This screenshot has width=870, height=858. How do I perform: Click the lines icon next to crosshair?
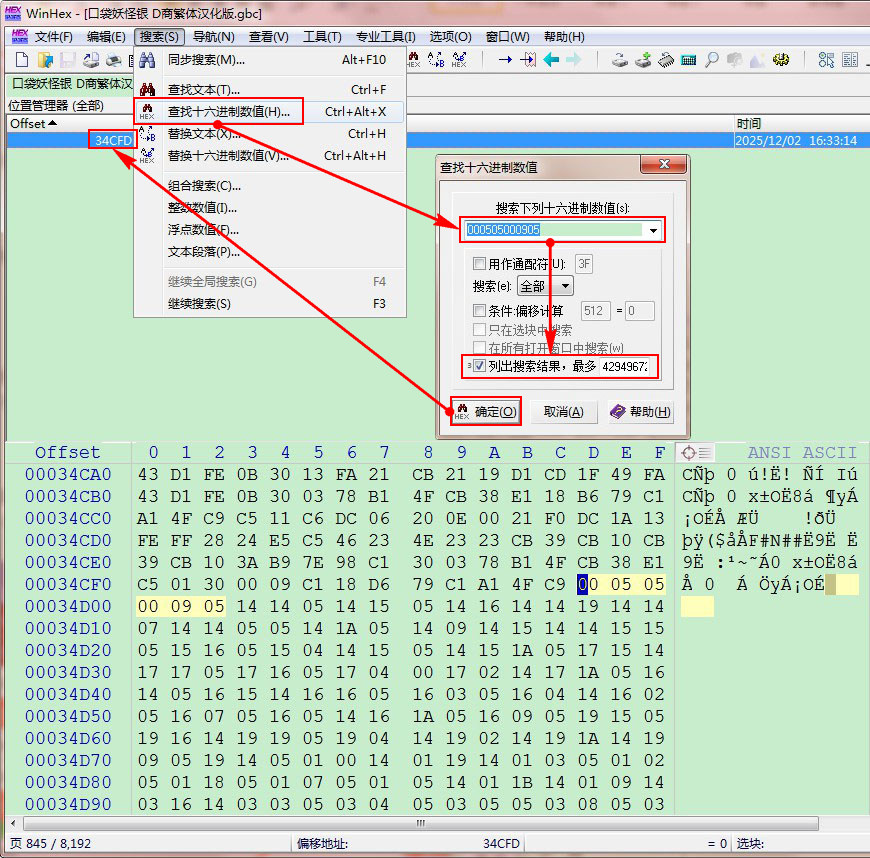[x=705, y=453]
